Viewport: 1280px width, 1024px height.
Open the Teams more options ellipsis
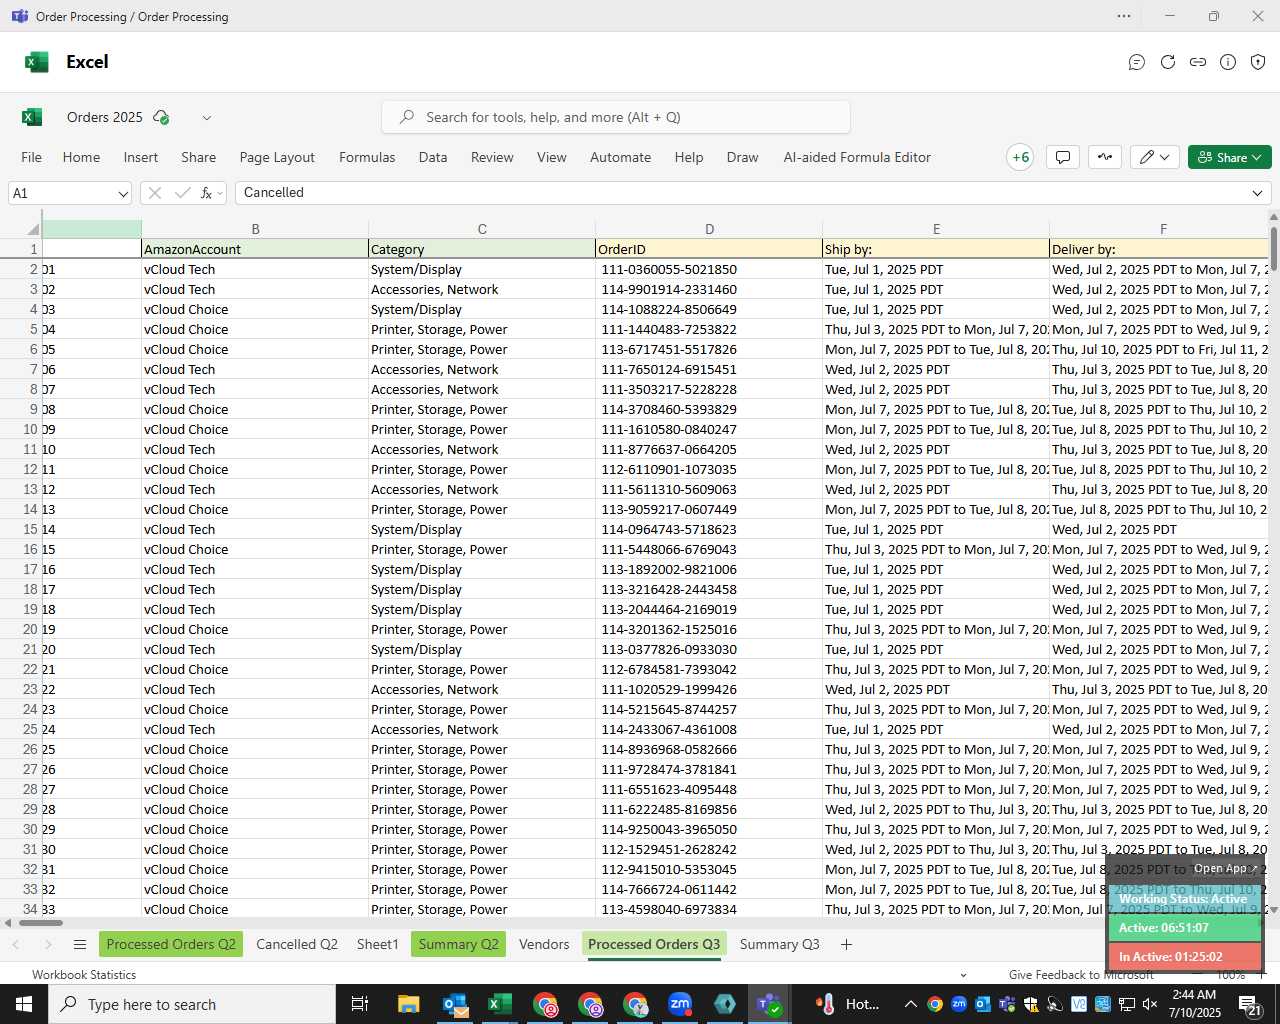click(x=1124, y=16)
